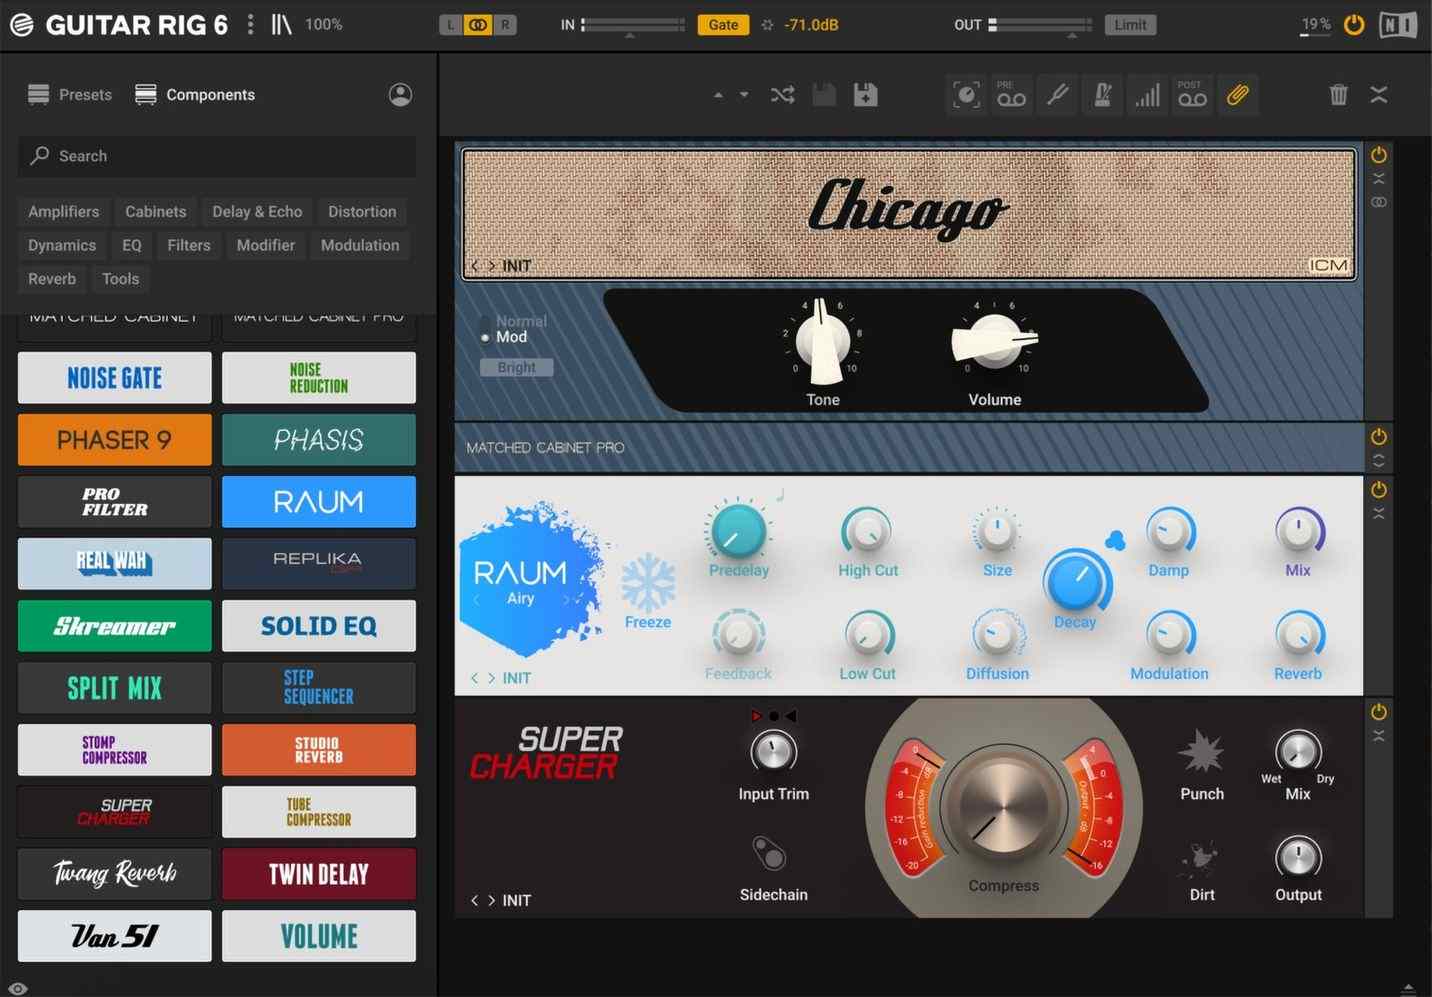Collapse the RAUM module
Image resolution: width=1432 pixels, height=997 pixels.
(x=1378, y=514)
